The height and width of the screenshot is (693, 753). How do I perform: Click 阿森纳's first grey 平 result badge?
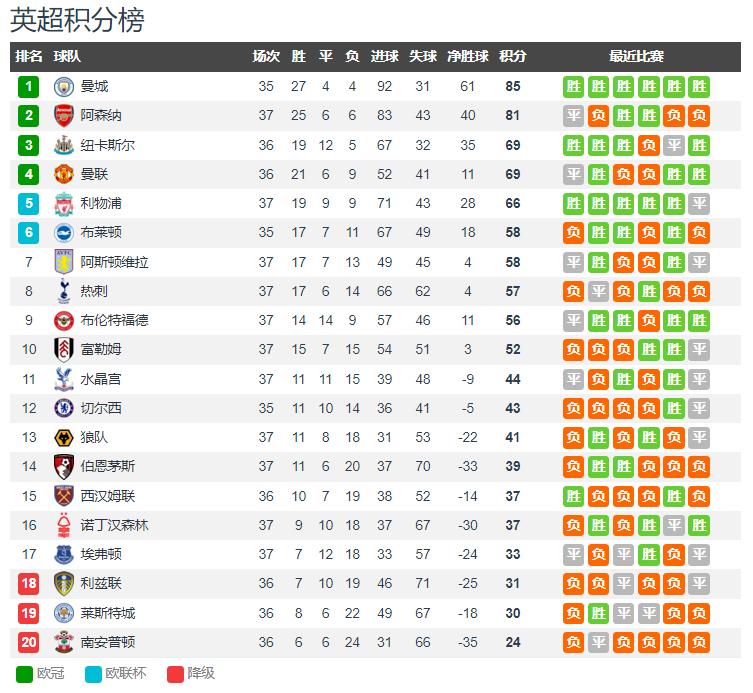[573, 116]
